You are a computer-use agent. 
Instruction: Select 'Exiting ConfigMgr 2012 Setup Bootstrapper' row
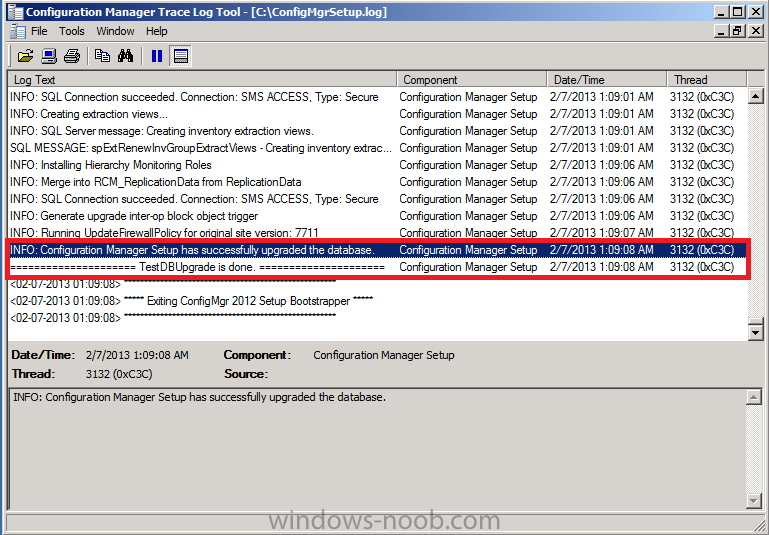click(x=377, y=301)
